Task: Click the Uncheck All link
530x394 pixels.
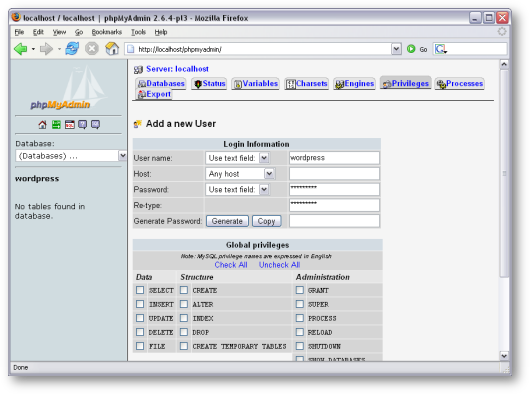Action: [x=280, y=265]
